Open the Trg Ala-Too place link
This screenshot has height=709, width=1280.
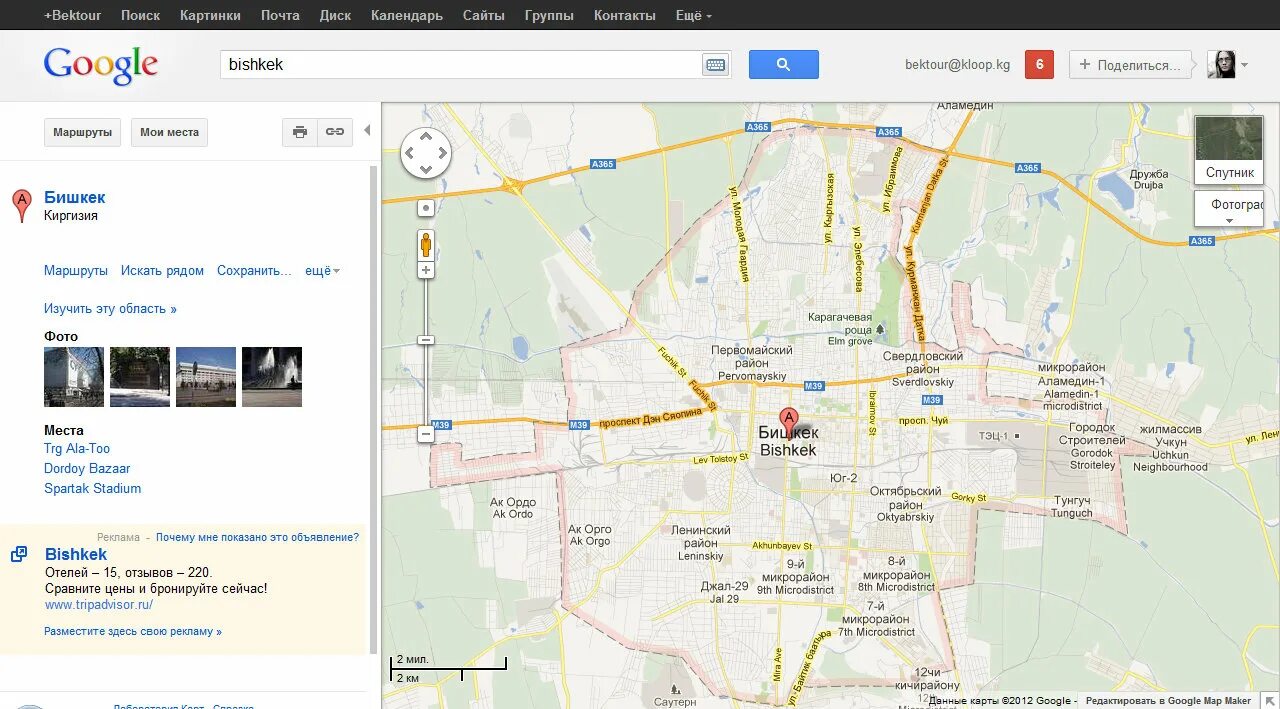point(77,449)
